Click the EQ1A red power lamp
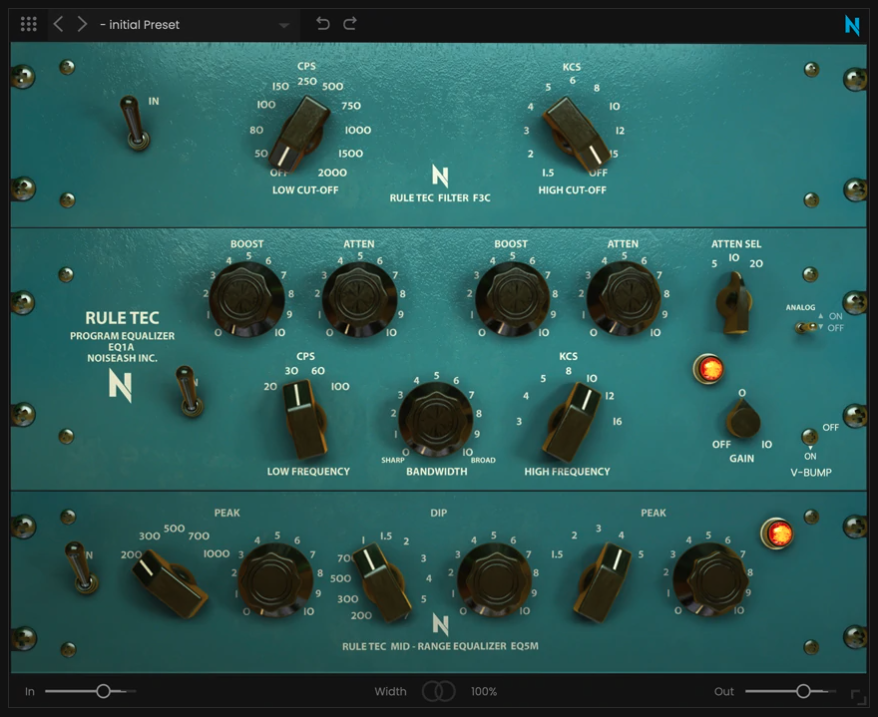 pos(708,369)
